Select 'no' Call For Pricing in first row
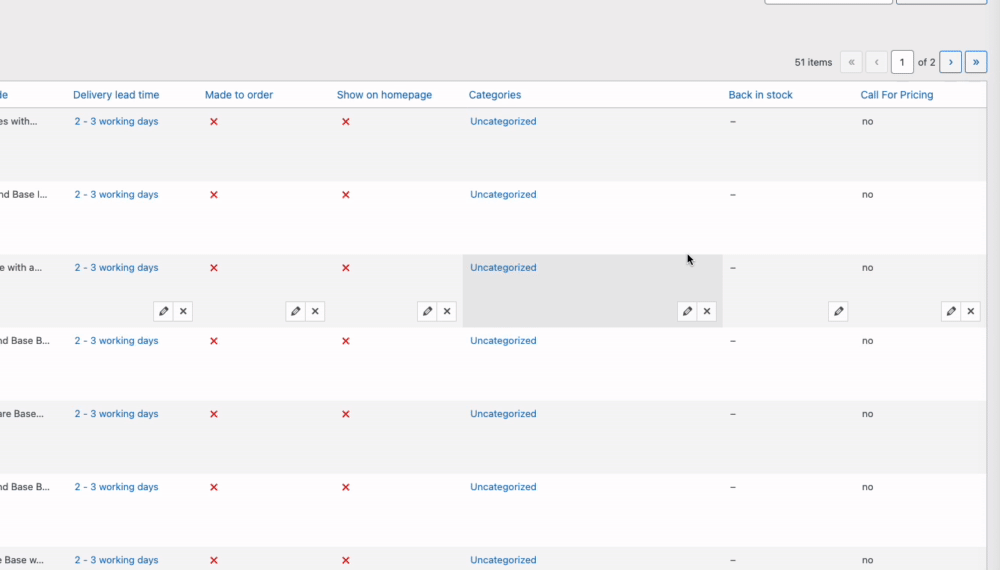The height and width of the screenshot is (570, 1000). point(867,121)
